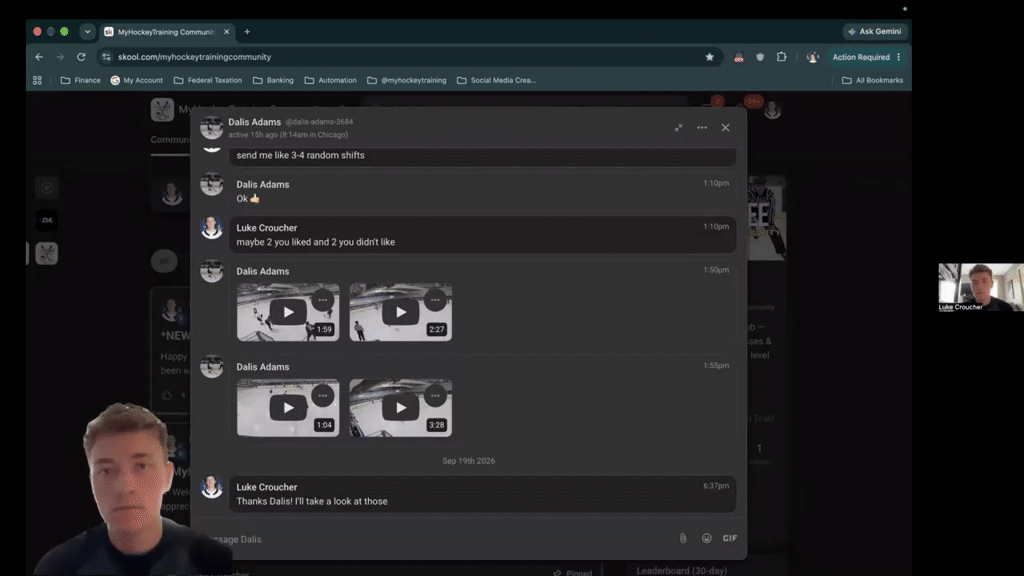Go back with the browser back arrow
Viewport: 1024px width, 576px height.
point(39,57)
